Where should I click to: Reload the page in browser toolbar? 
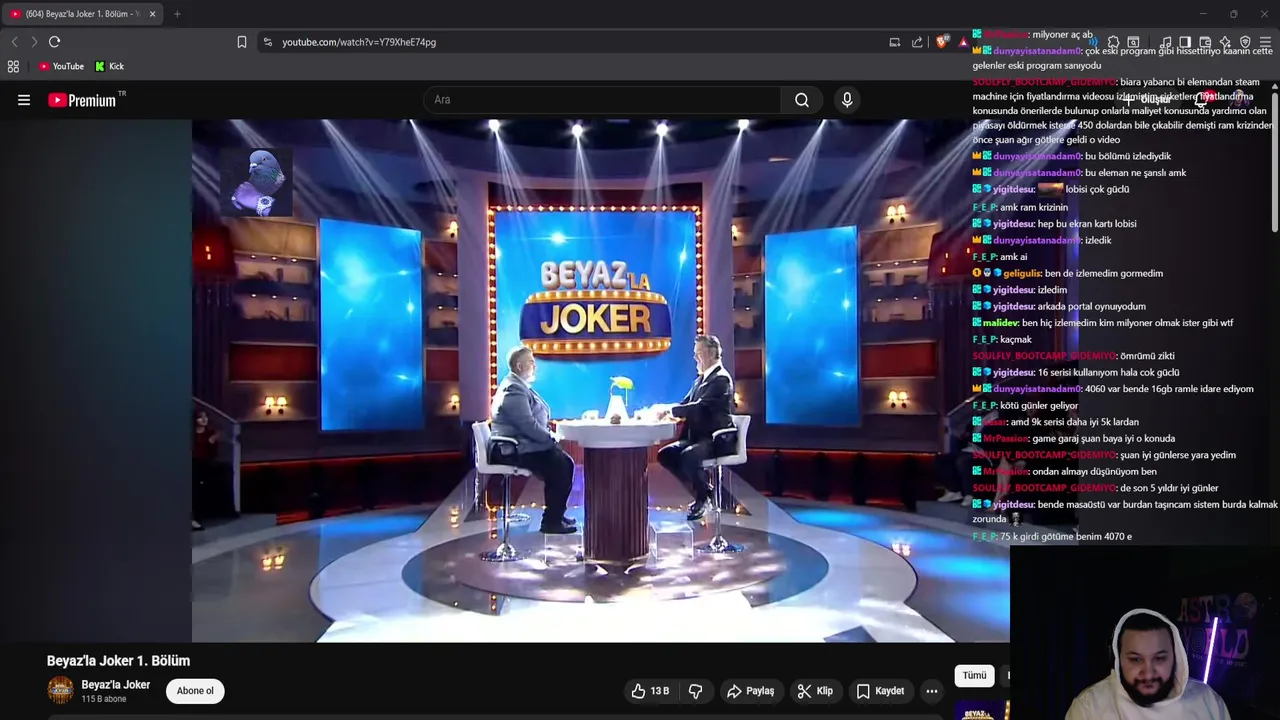pos(54,42)
